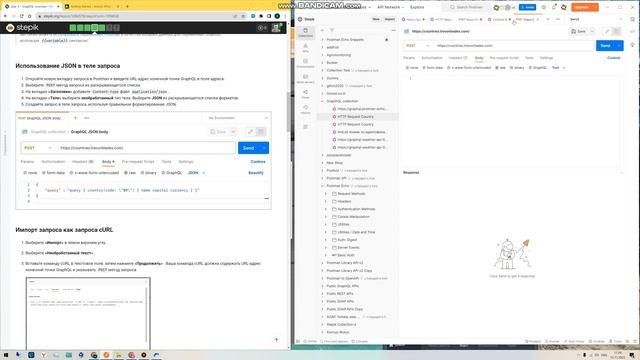This screenshot has width=640, height=360.
Task: Open Mock servers sidebar section
Action: coord(305,78)
